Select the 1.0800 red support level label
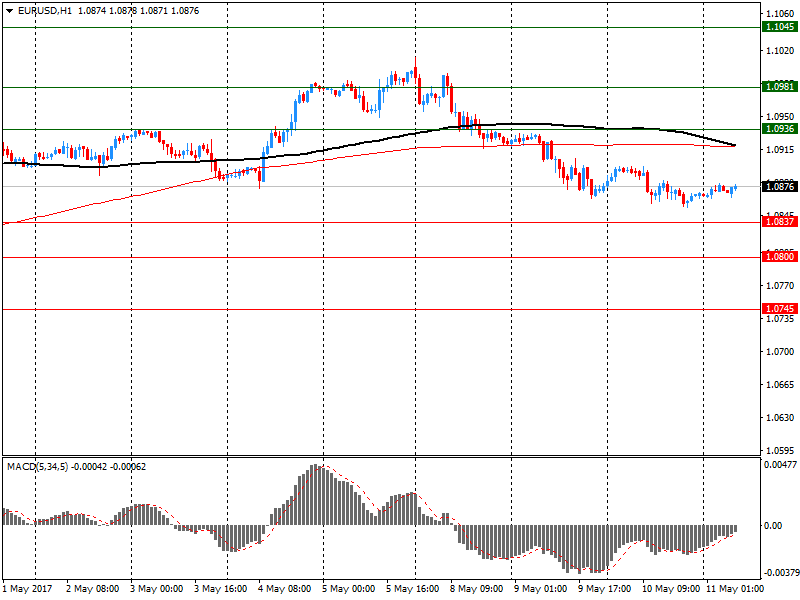This screenshot has height=600, width=800. pos(780,257)
